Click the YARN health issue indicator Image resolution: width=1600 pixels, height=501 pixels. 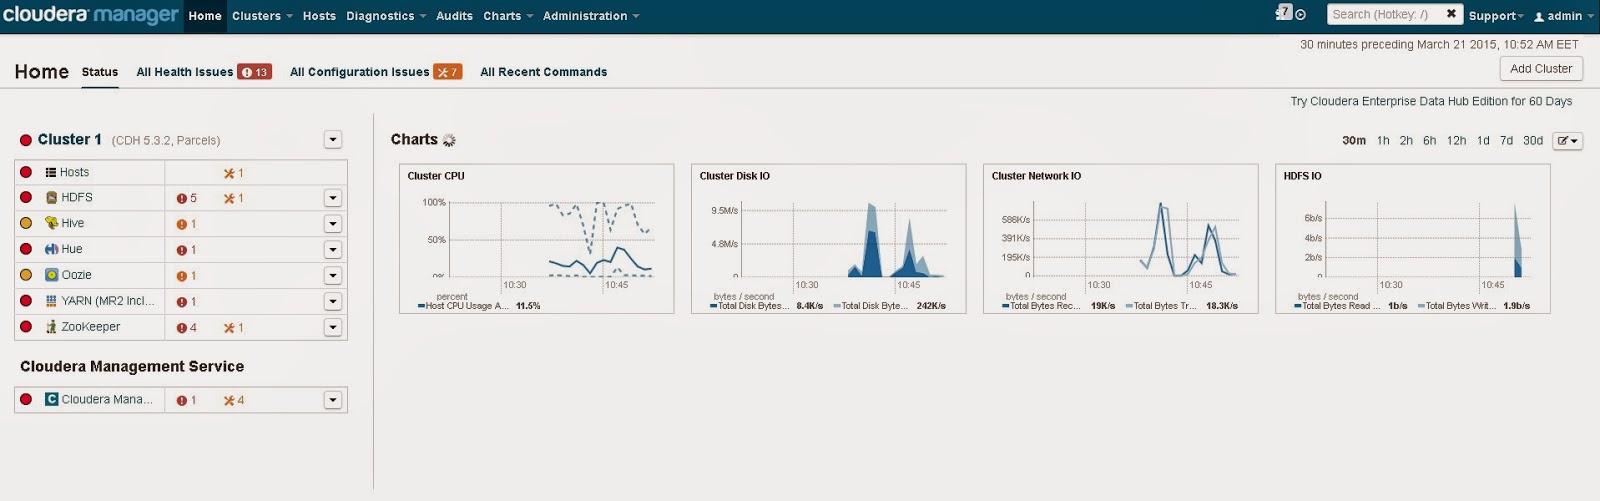click(186, 302)
